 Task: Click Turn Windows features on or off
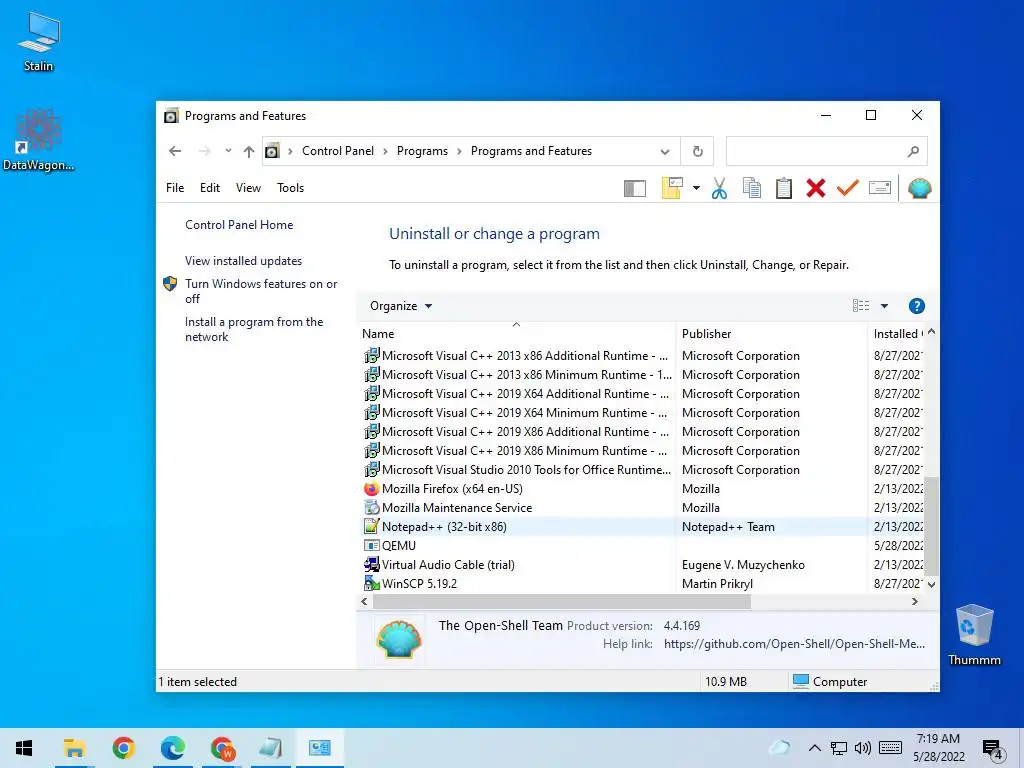[x=261, y=291]
